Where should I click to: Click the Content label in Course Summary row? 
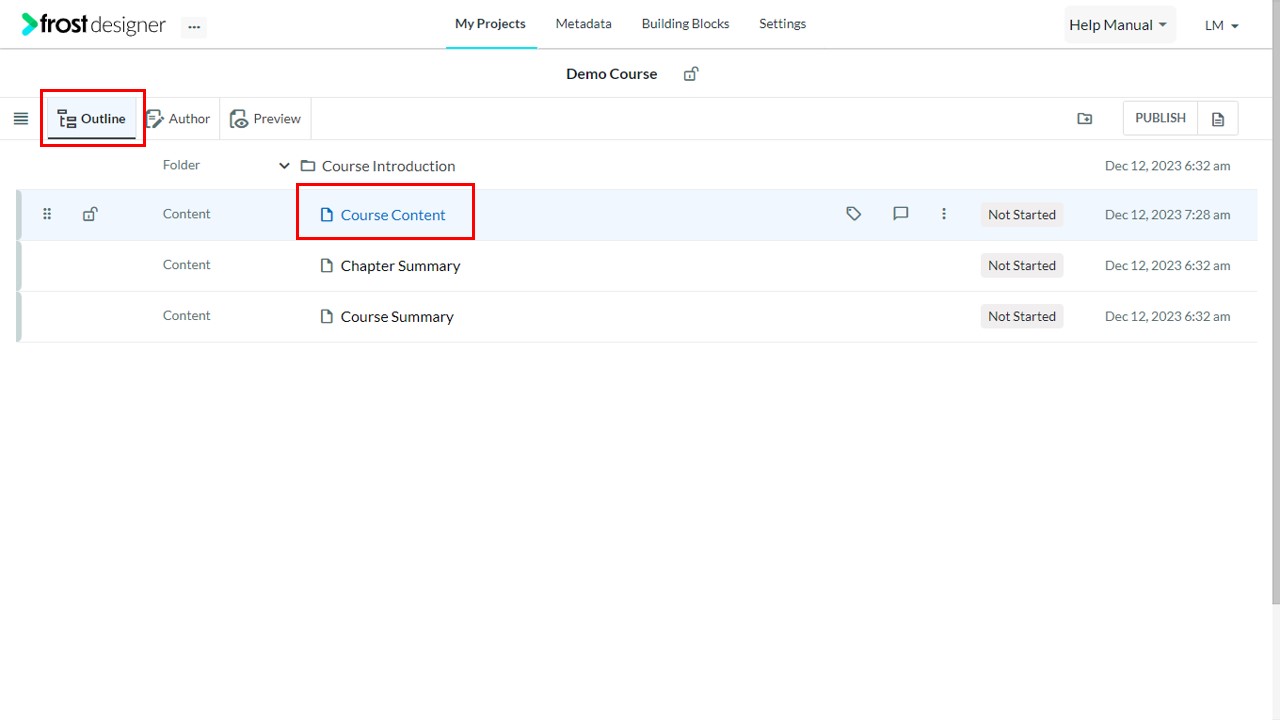pyautogui.click(x=186, y=316)
